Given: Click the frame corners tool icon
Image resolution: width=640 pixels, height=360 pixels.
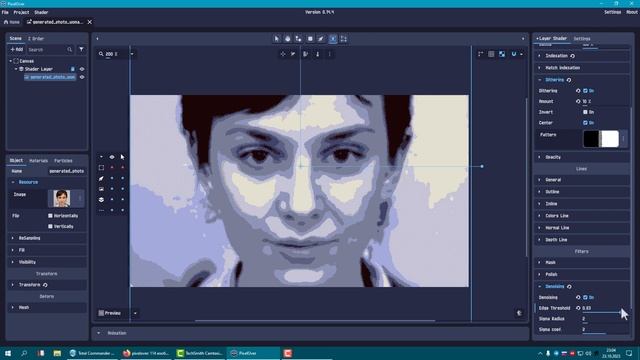Looking at the screenshot, I should pos(344,39).
